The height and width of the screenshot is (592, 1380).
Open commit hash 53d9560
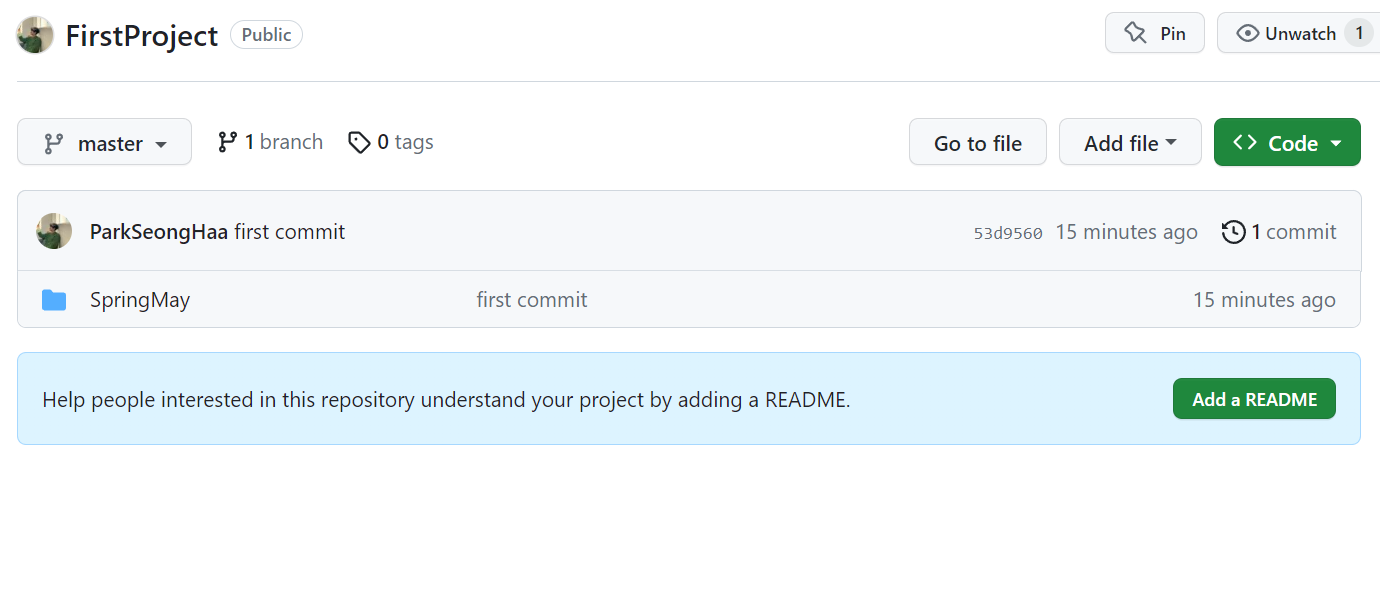1008,233
